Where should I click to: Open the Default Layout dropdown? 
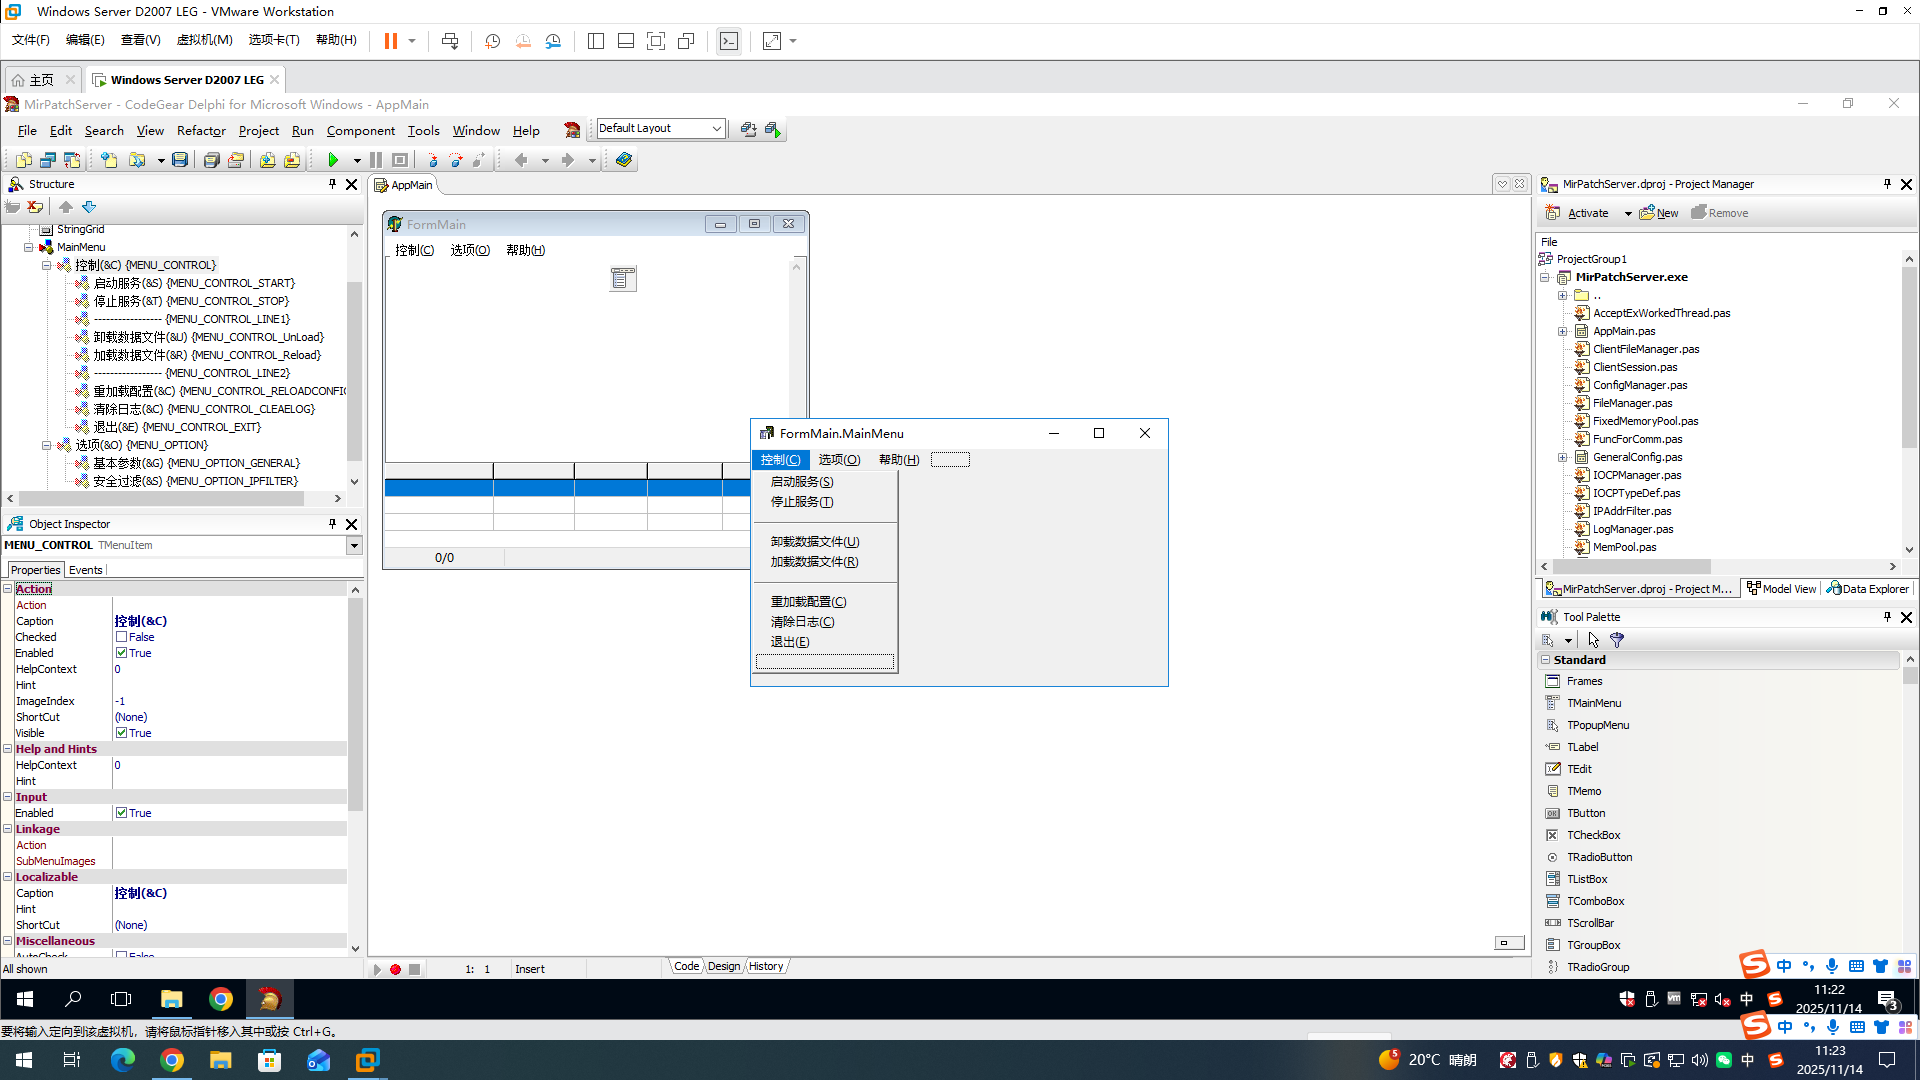click(716, 129)
